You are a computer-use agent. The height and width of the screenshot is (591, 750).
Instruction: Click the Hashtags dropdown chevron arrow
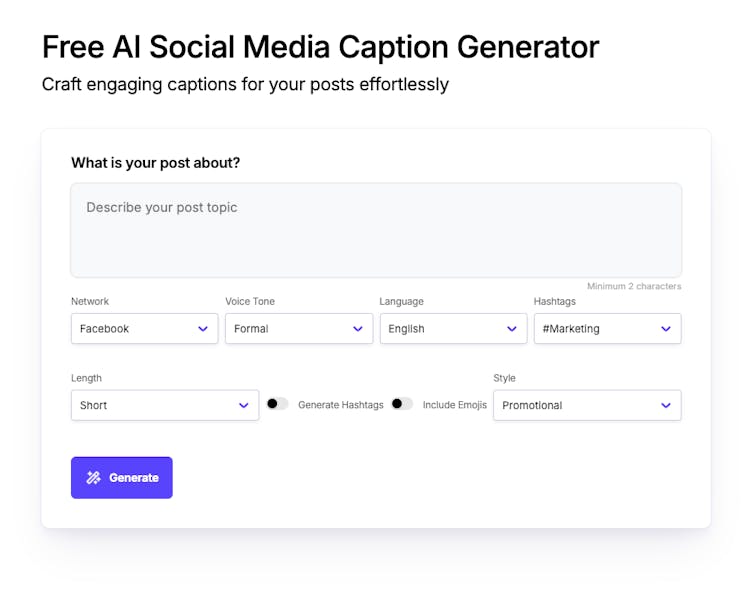point(666,329)
